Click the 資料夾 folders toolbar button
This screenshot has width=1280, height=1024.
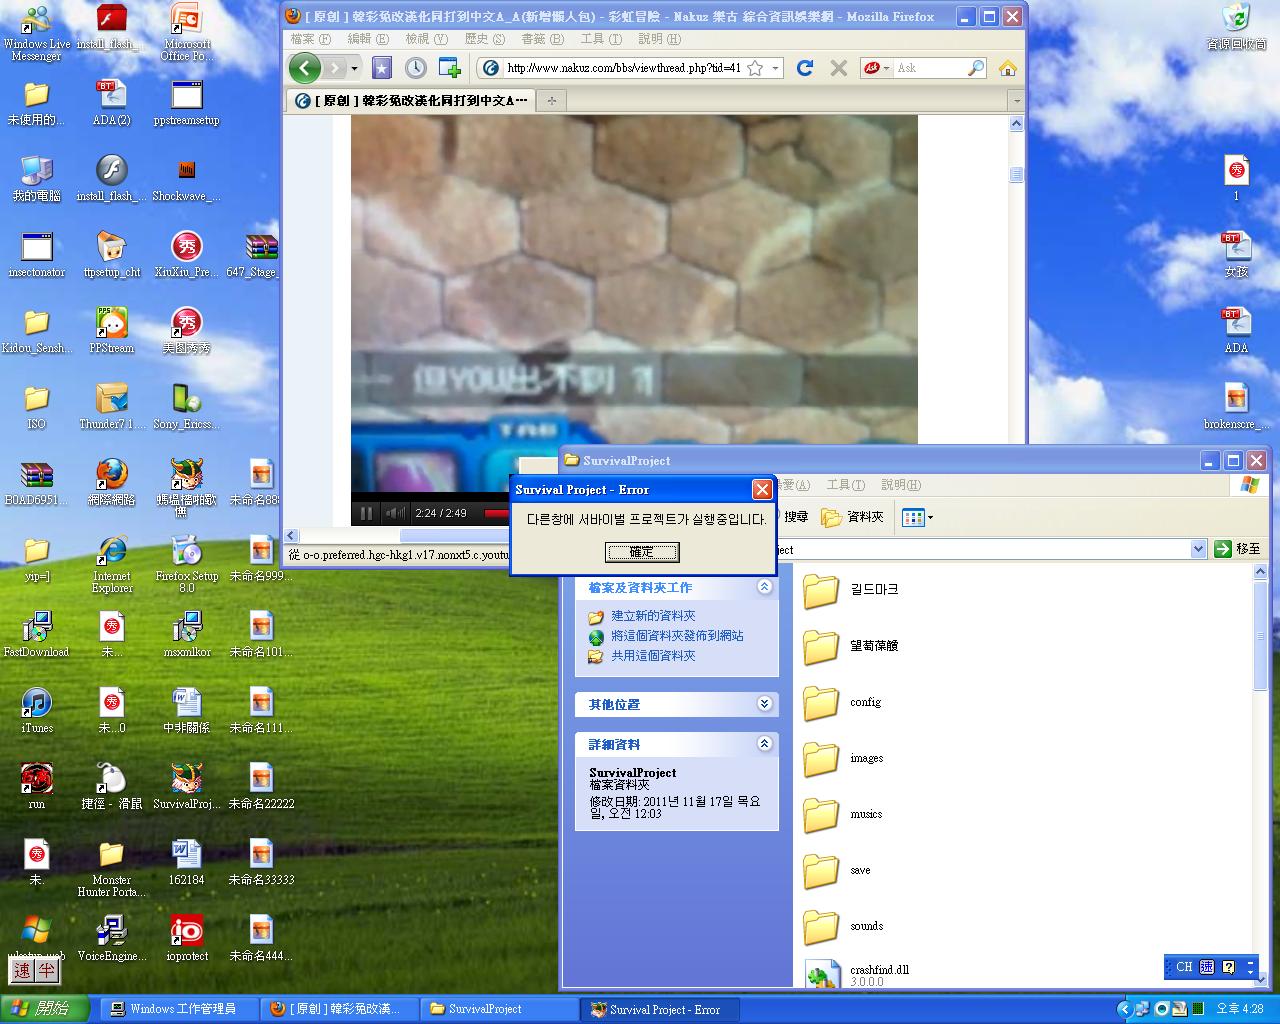(x=853, y=517)
